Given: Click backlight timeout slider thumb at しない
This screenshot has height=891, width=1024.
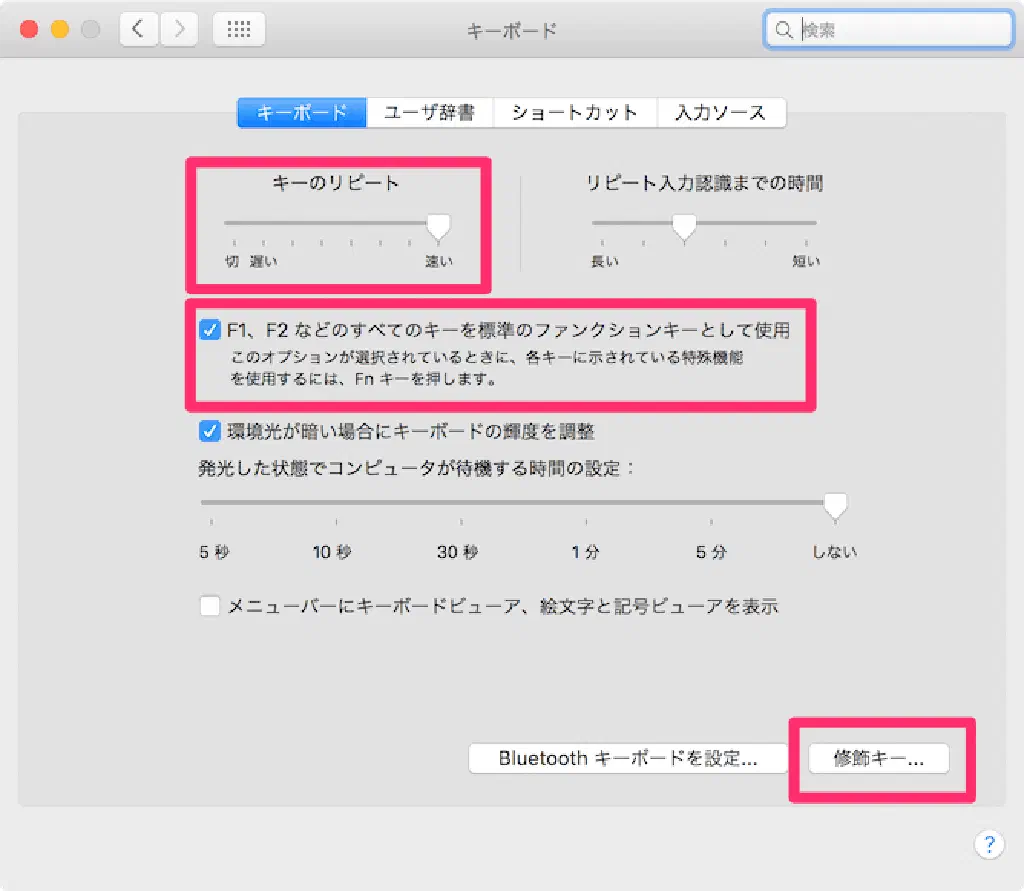Looking at the screenshot, I should click(x=834, y=506).
